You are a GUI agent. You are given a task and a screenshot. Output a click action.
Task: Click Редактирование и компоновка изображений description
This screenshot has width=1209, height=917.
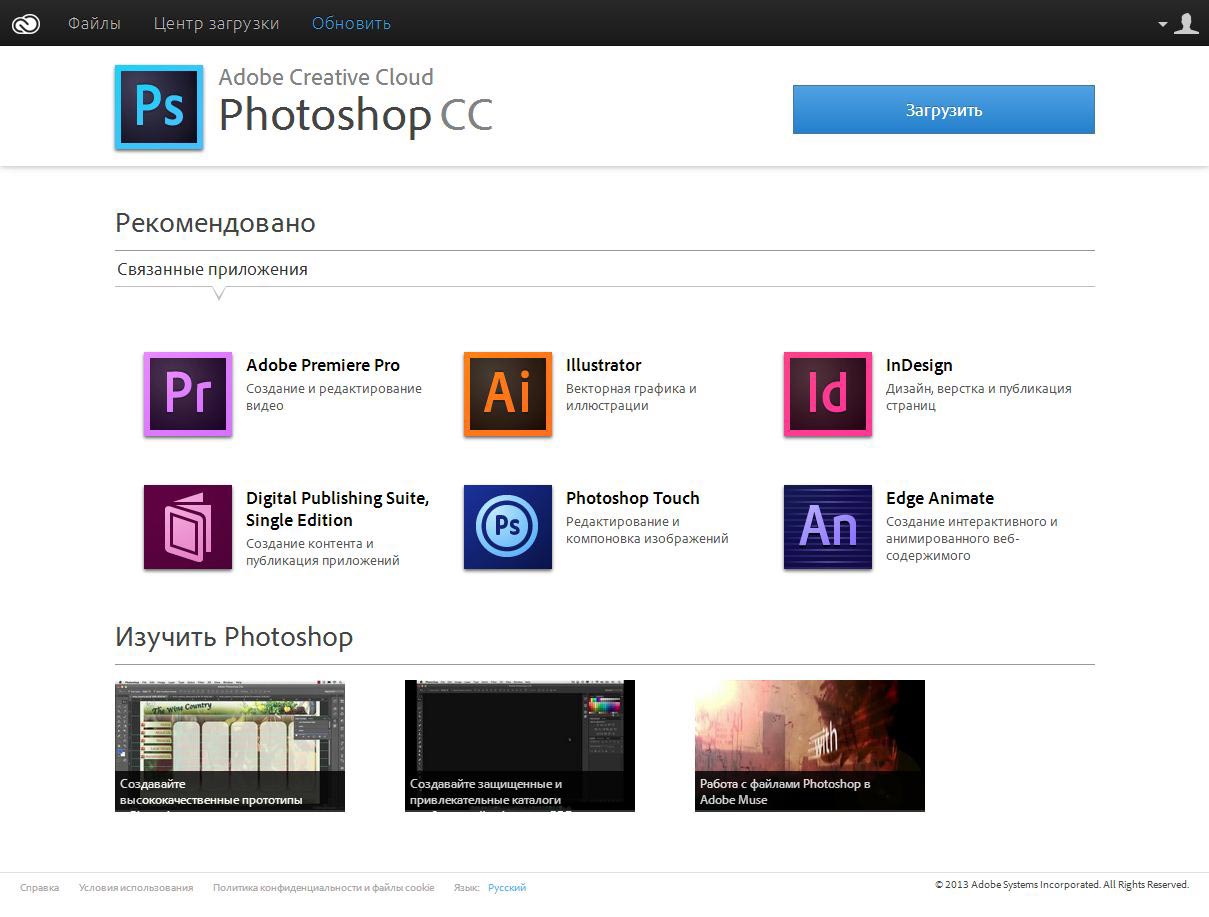click(x=647, y=530)
